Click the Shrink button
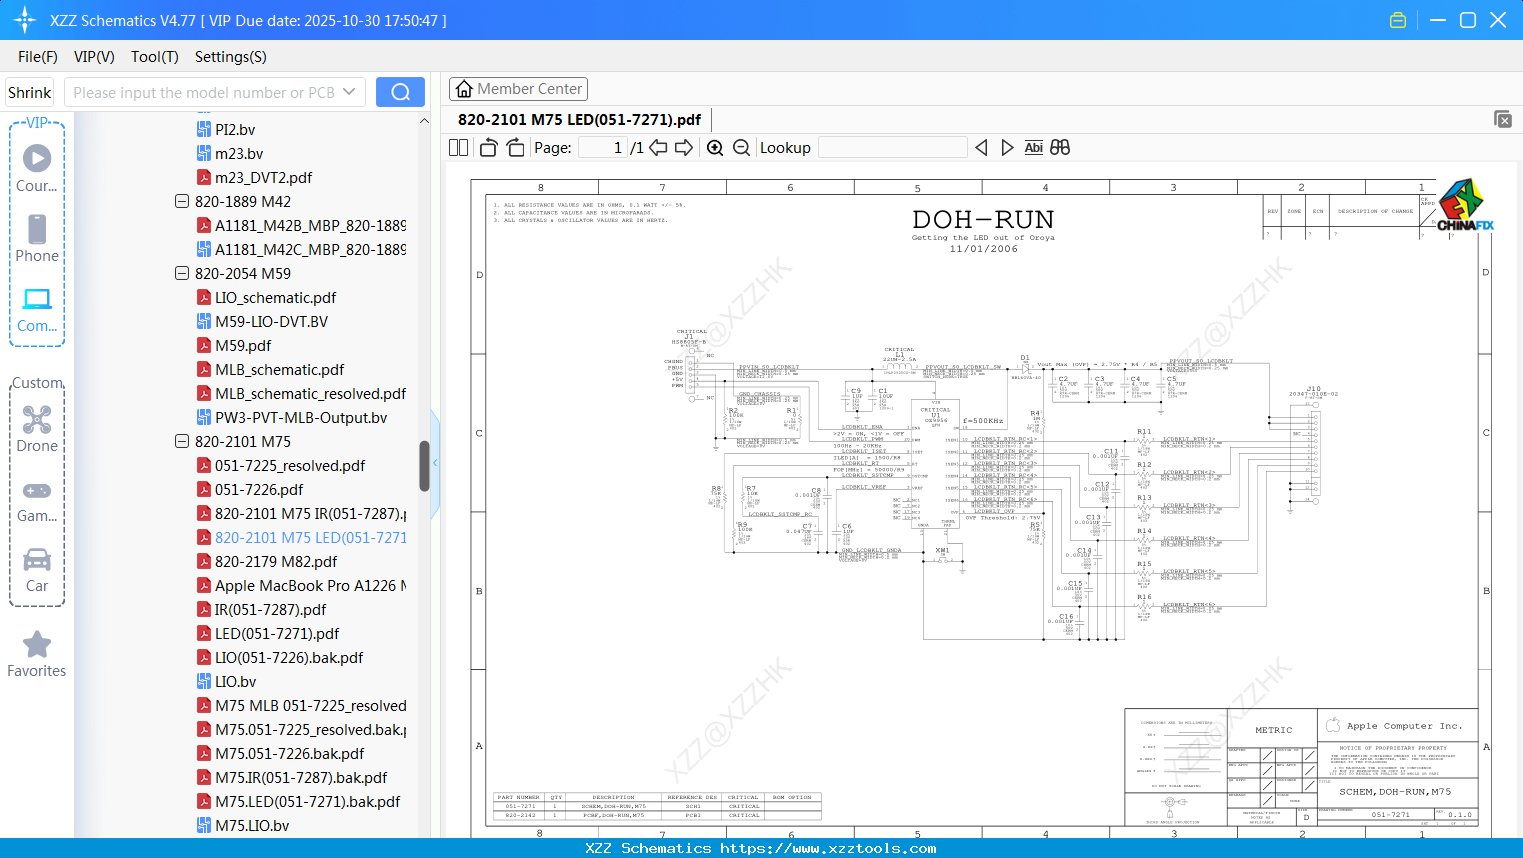This screenshot has width=1523, height=858. [x=29, y=92]
